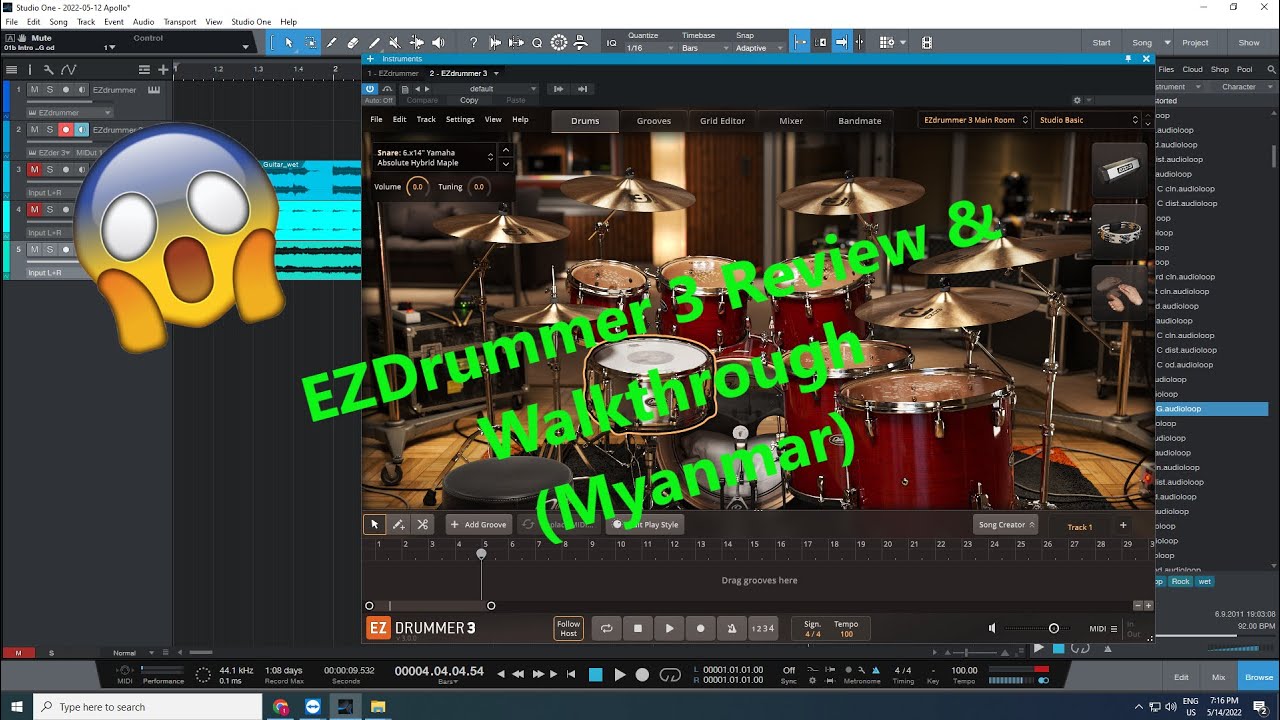Image resolution: width=1280 pixels, height=720 pixels.
Task: Open EZdrummer Settings menu
Action: coord(460,120)
